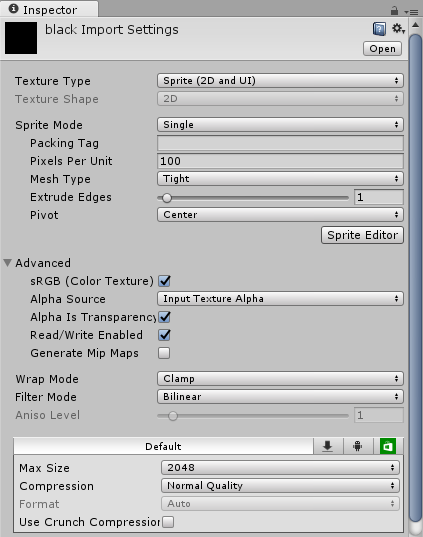Open the Inspector pane options menu
Viewport: 423px width, 537px height.
pos(411,12)
